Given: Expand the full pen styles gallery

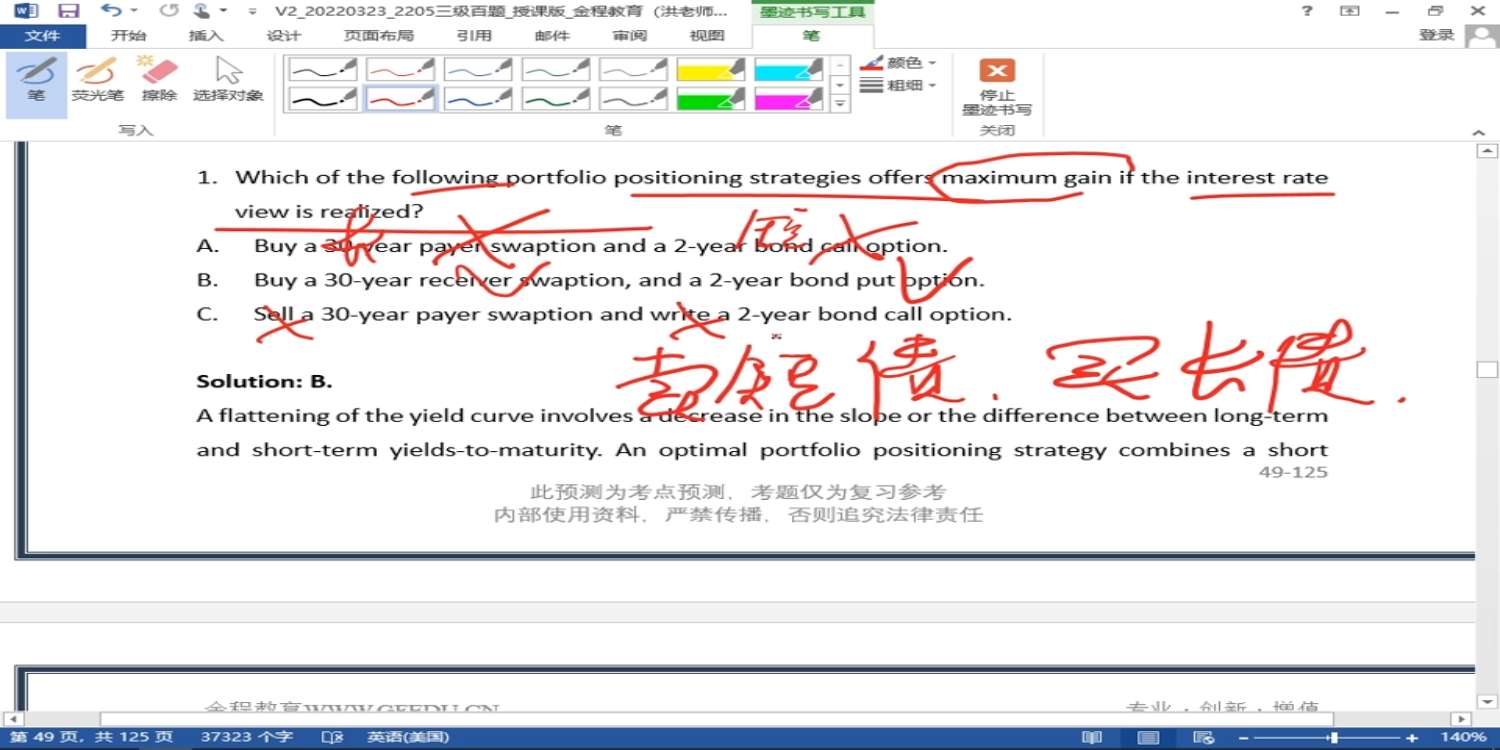Looking at the screenshot, I should pyautogui.click(x=841, y=103).
